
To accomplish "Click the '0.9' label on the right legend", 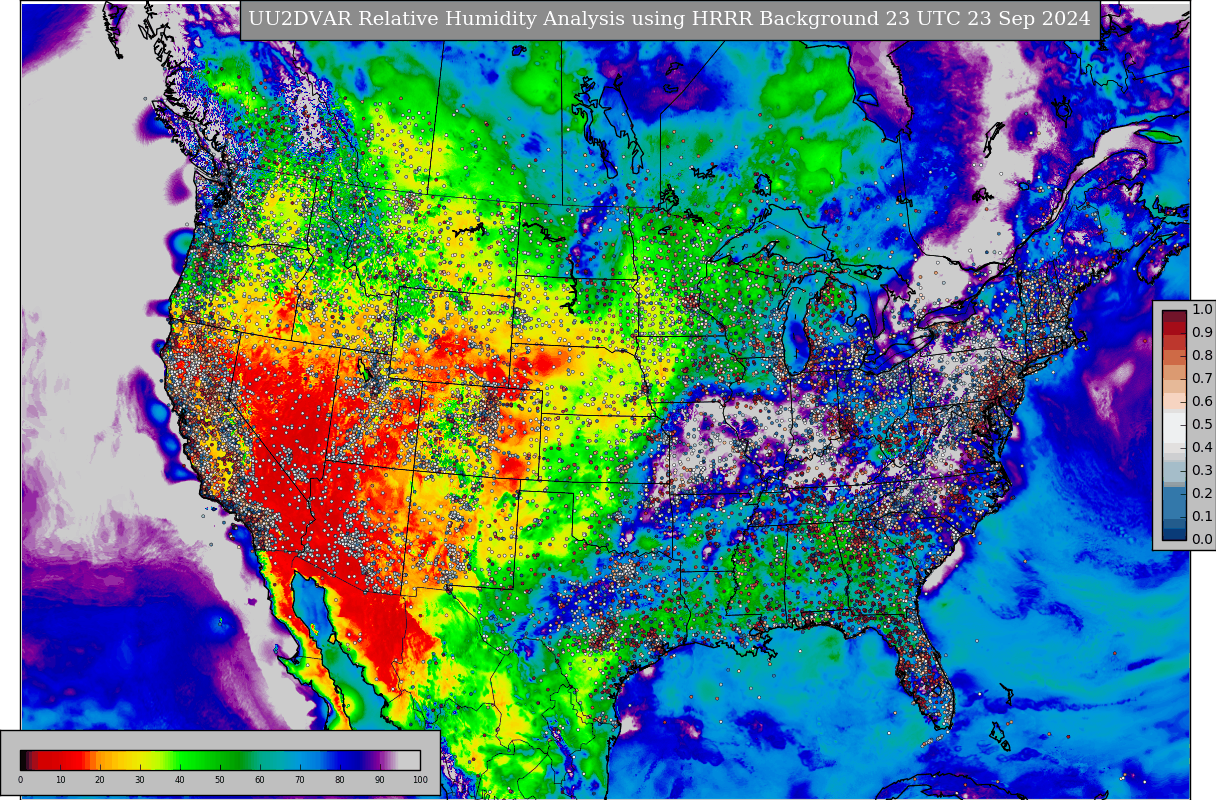I will (1202, 333).
